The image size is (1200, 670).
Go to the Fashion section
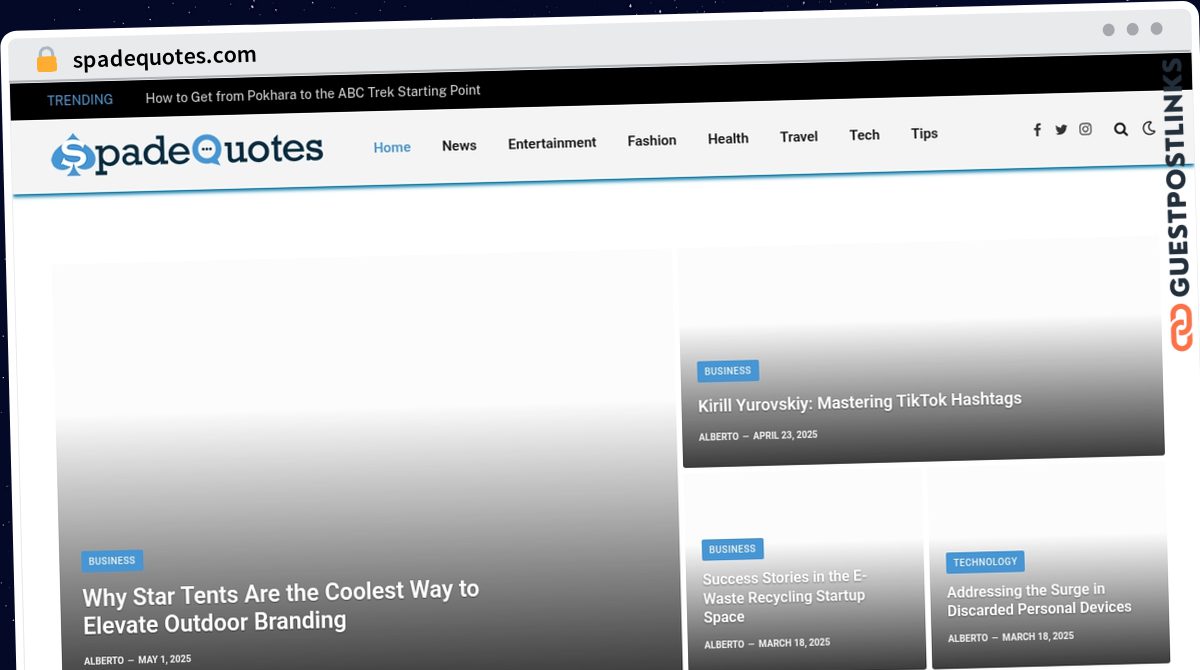tap(652, 141)
